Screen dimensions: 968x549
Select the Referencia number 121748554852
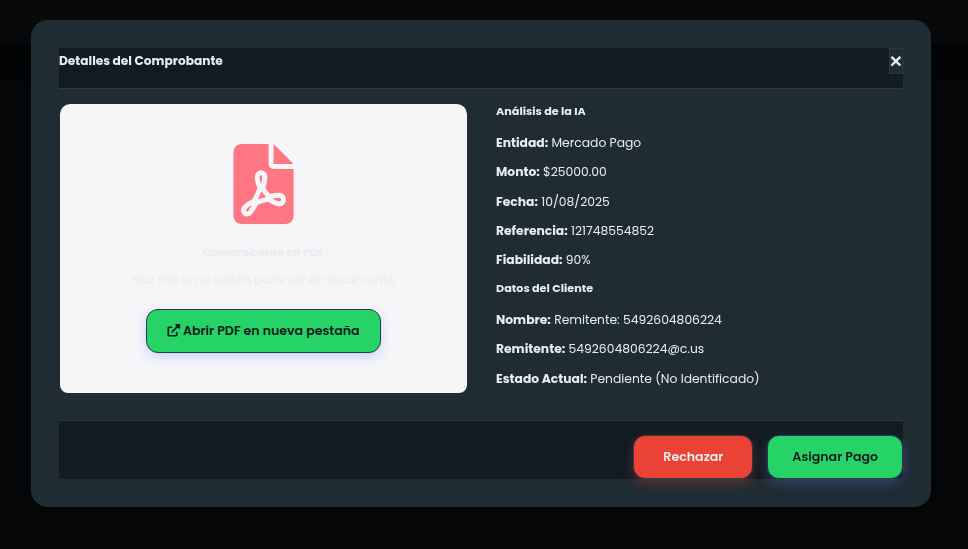tap(611, 231)
